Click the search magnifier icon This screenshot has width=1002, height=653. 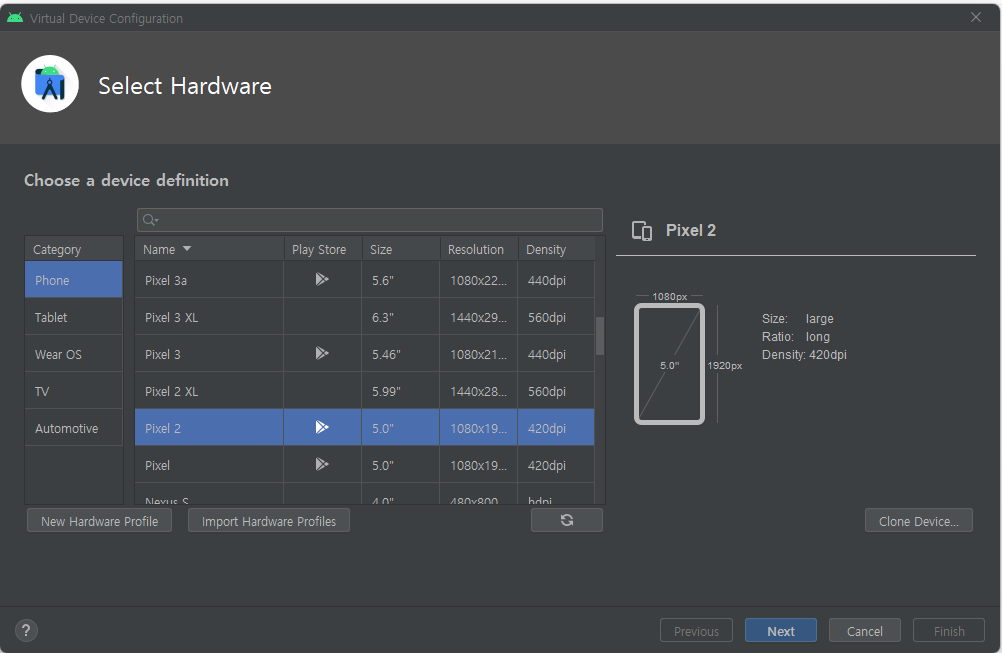click(x=150, y=220)
